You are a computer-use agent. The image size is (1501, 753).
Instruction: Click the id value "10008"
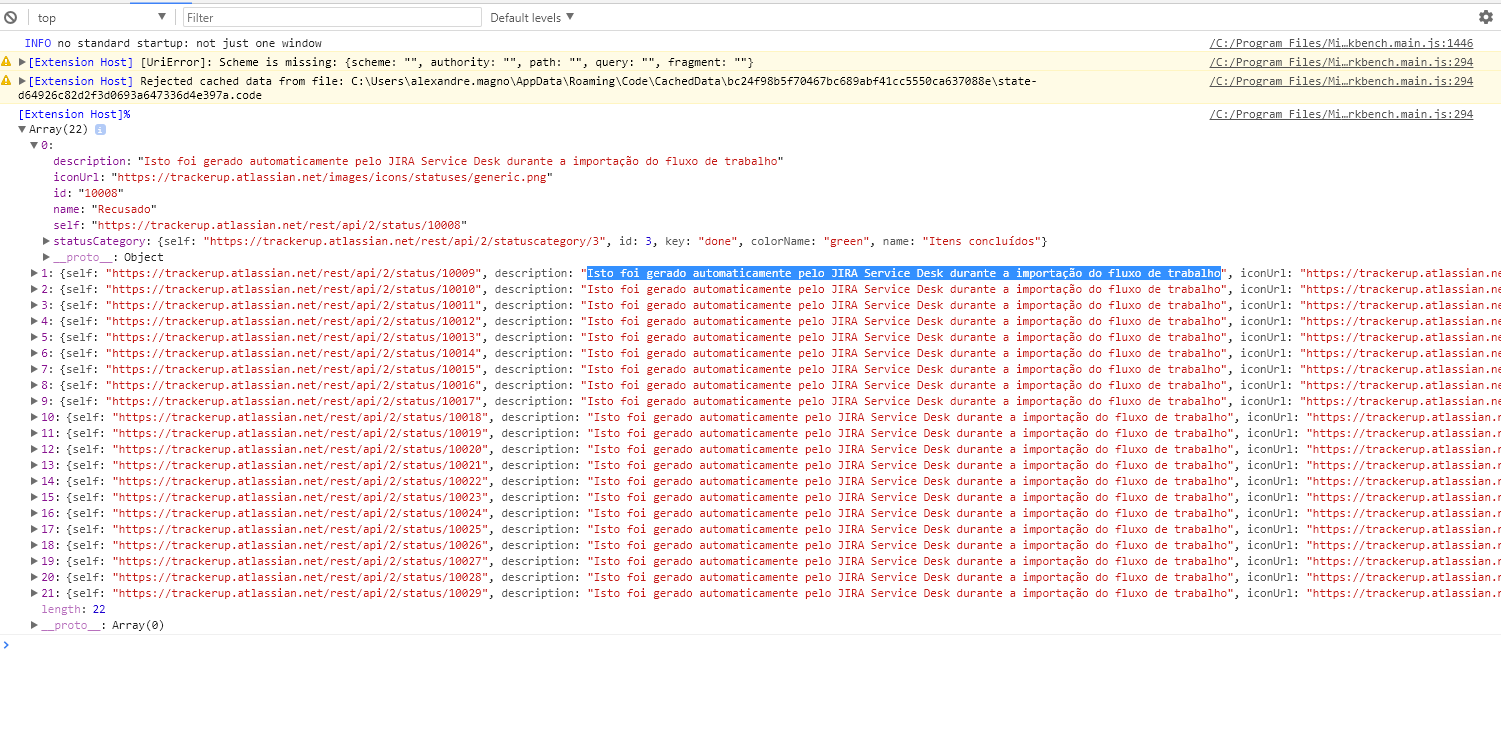[100, 193]
